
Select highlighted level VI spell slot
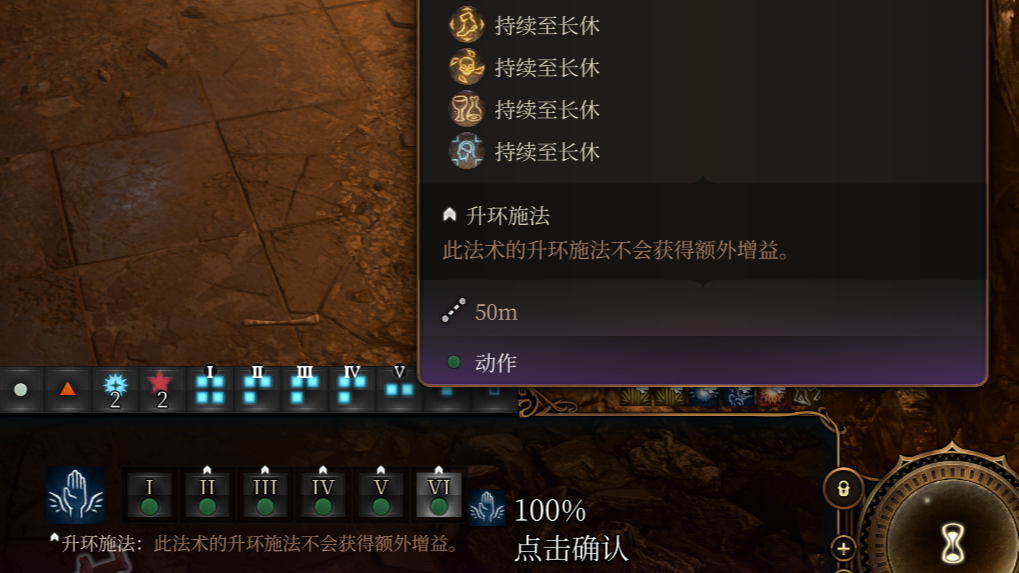(439, 495)
